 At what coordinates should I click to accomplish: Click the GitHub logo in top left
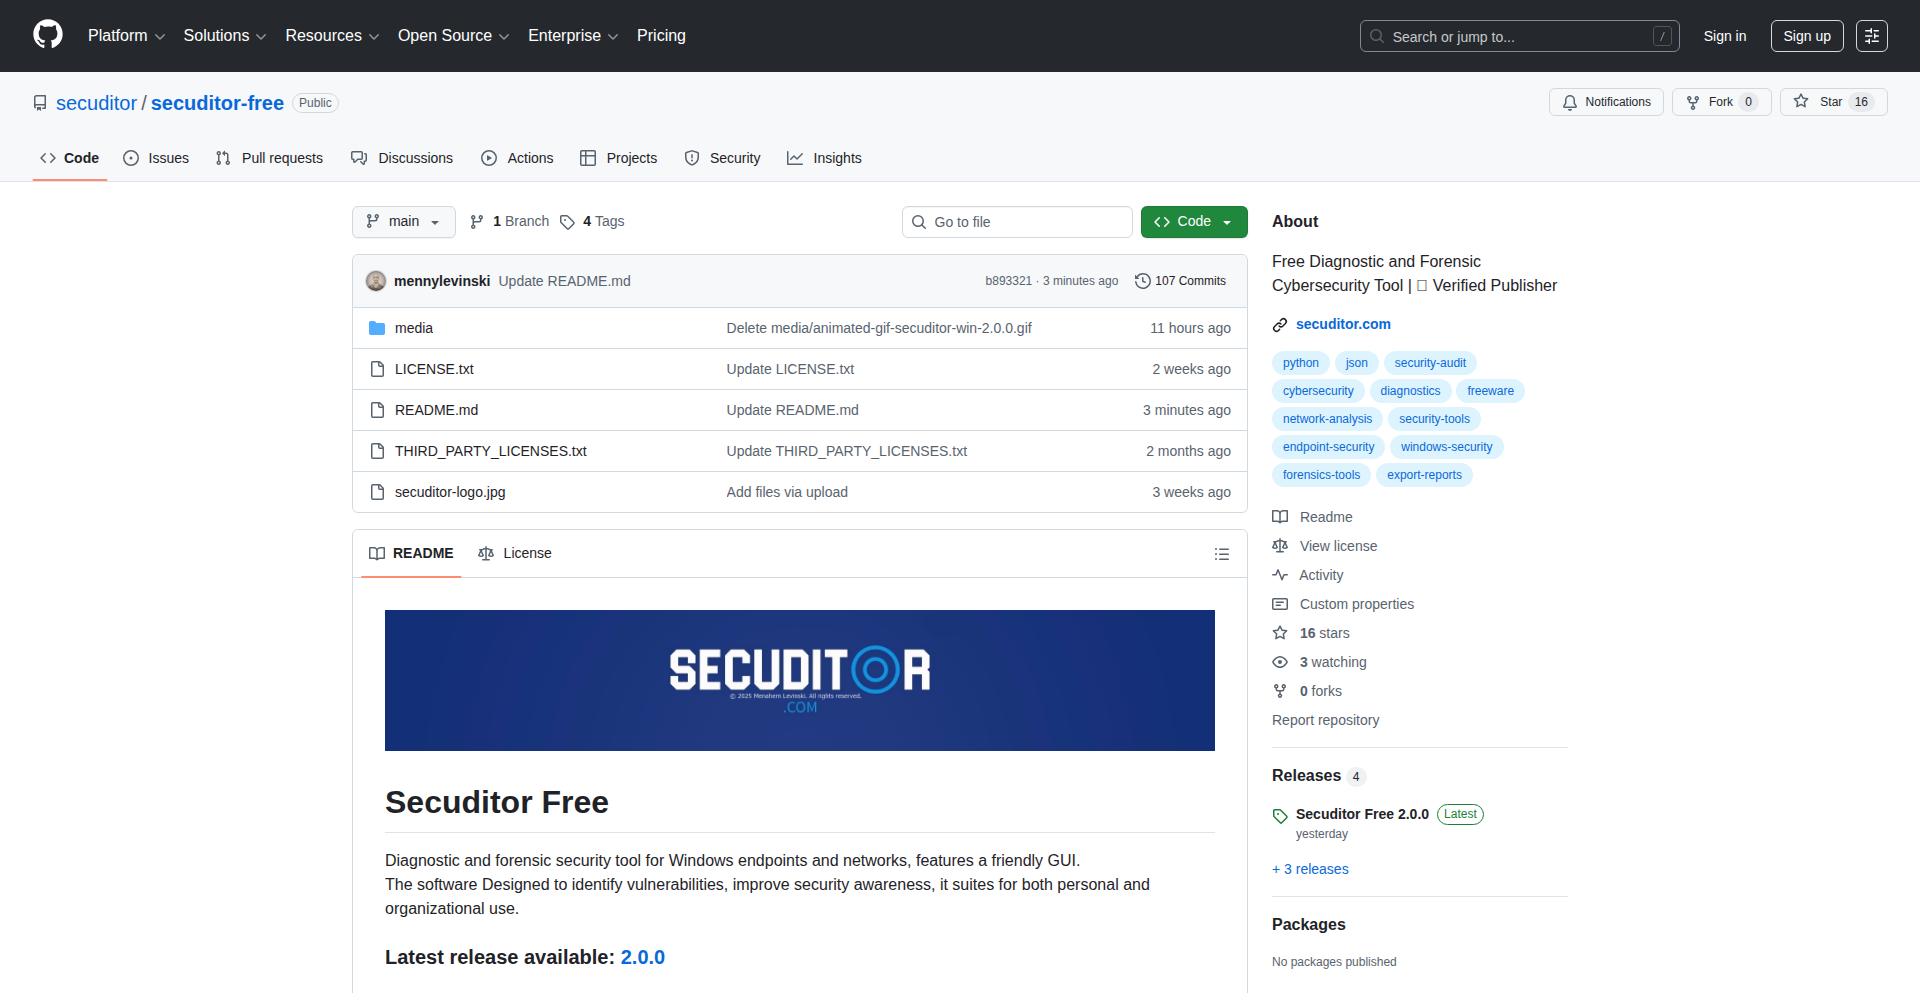[46, 35]
